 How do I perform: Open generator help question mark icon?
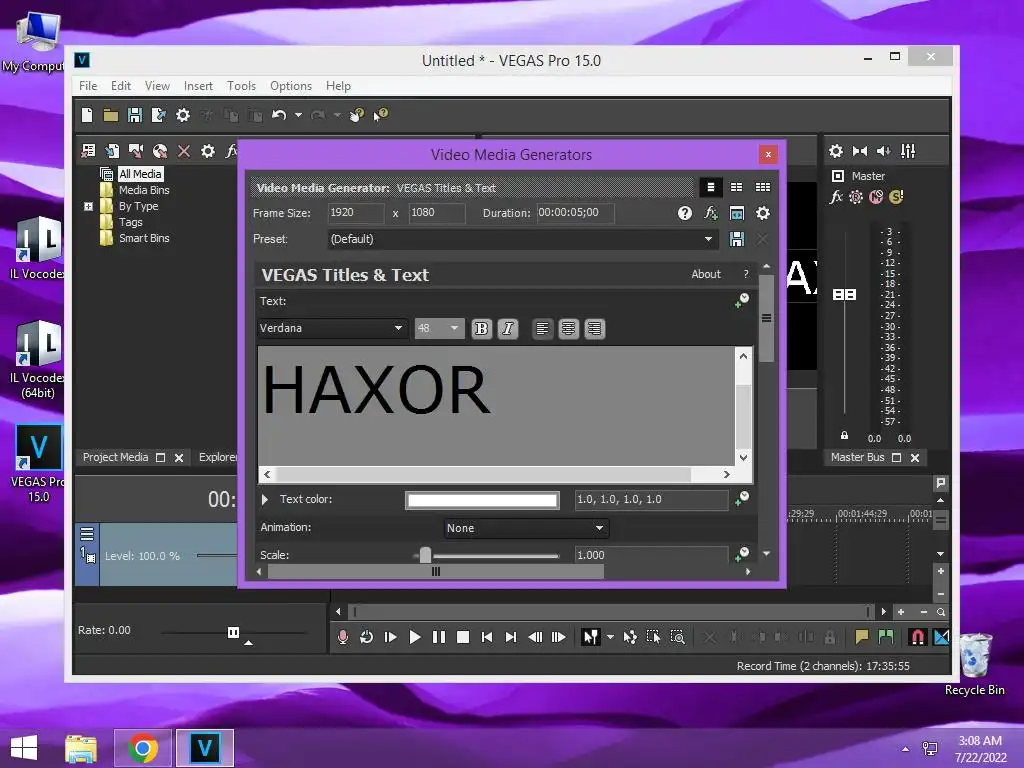684,213
